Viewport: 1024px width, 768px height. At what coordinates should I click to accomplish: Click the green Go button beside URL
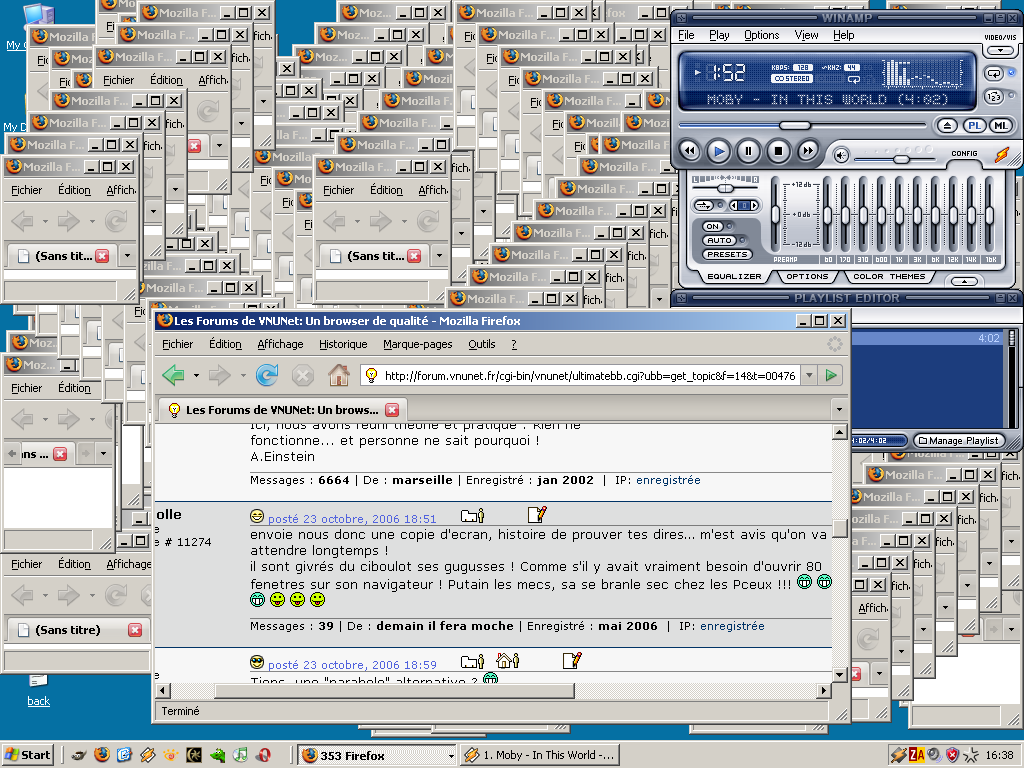coord(831,376)
